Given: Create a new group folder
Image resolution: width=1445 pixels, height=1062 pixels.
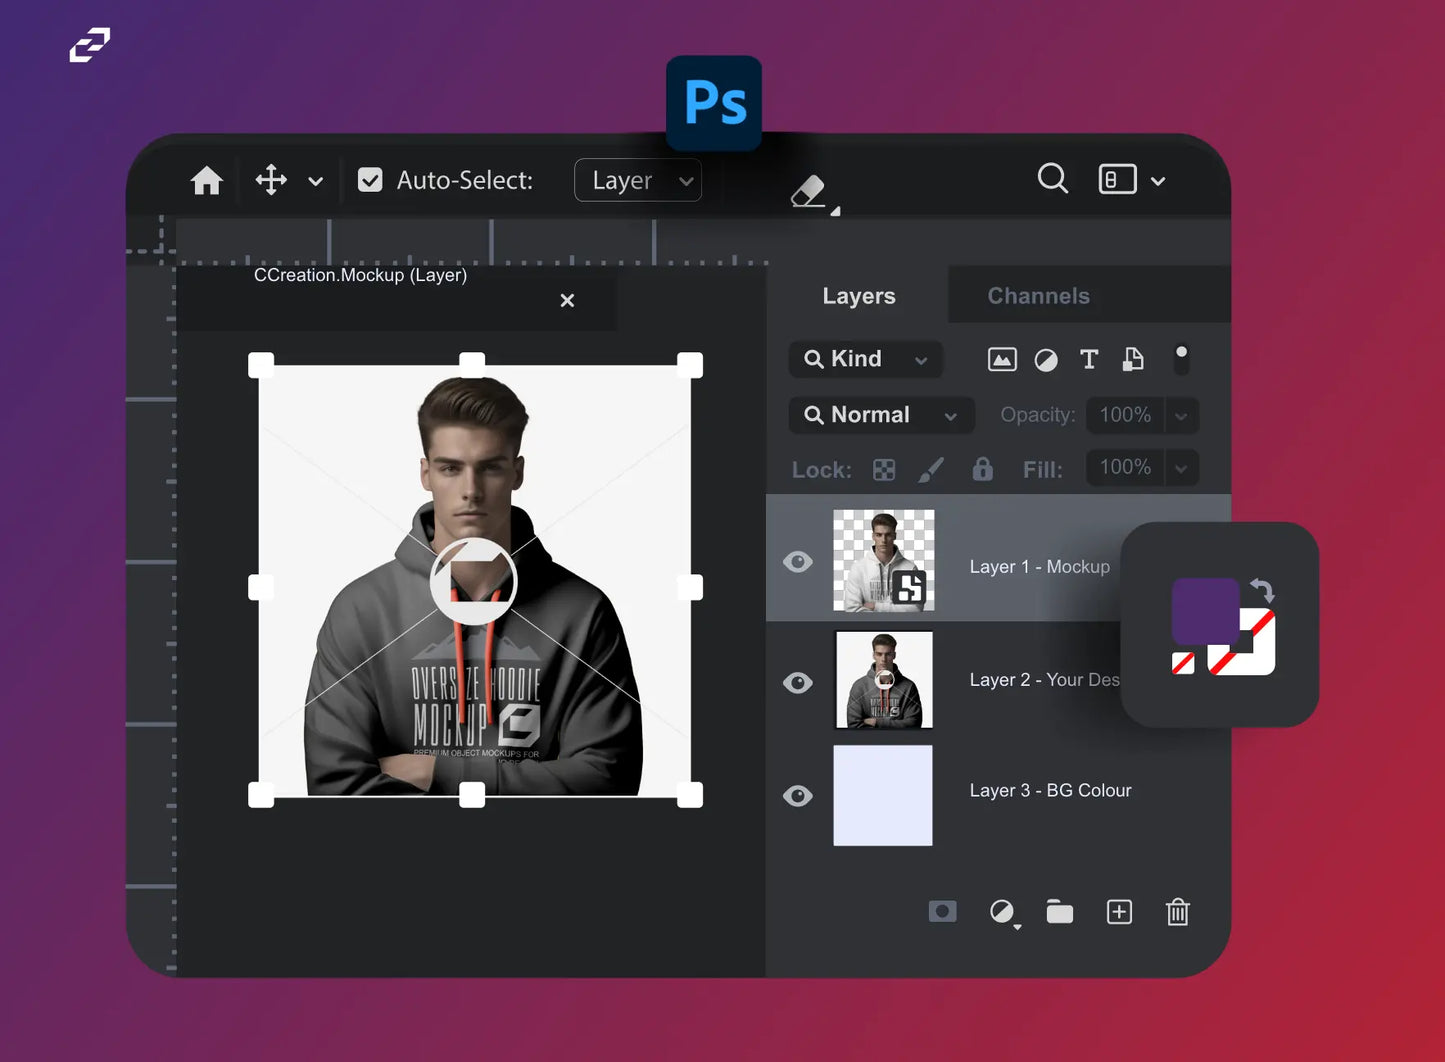Looking at the screenshot, I should pos(1059,912).
